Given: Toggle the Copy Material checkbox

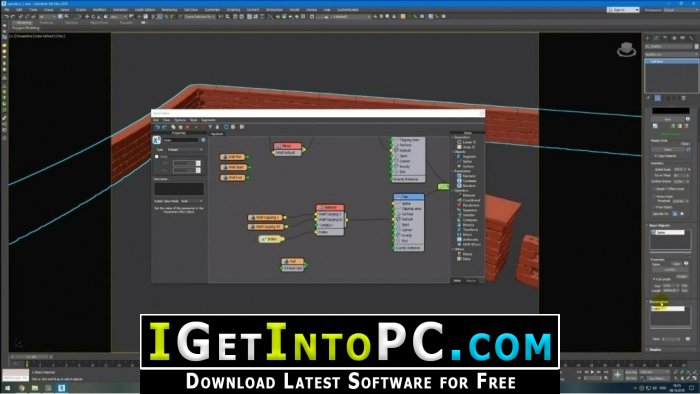Looking at the screenshot, I should click(x=656, y=156).
